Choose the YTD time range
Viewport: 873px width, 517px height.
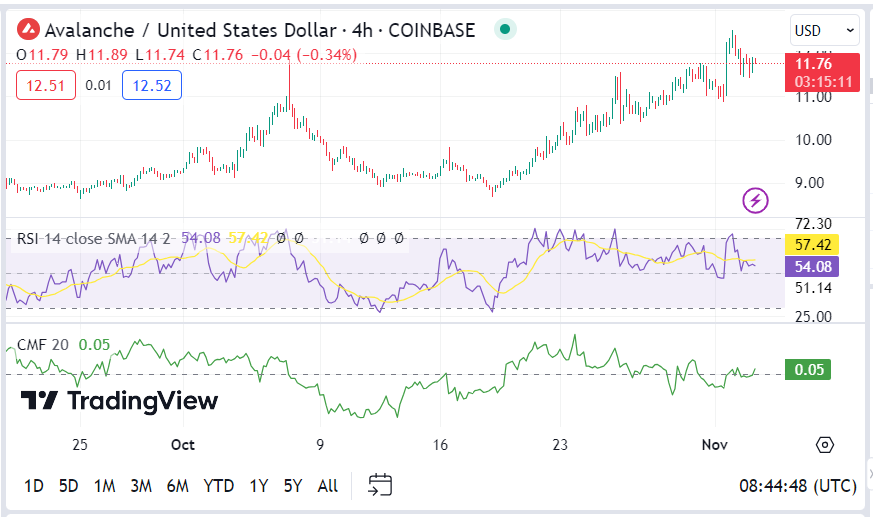click(x=218, y=486)
